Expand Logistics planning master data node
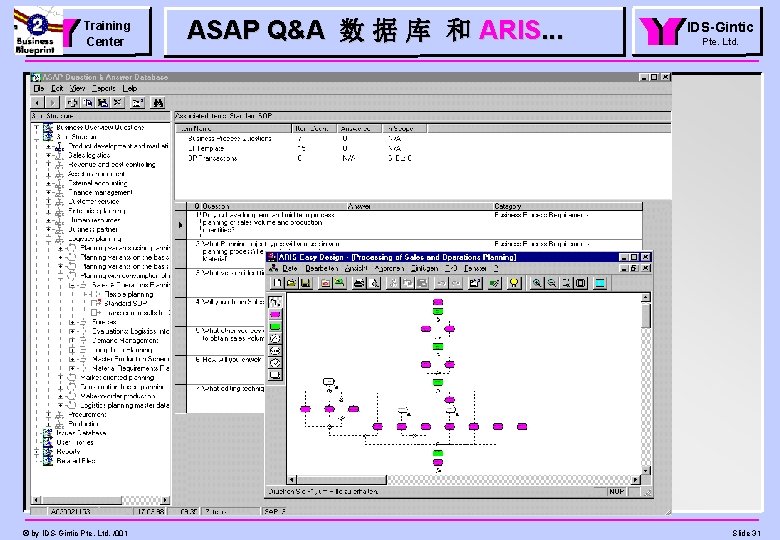Screen dimensions: 780x540 (60, 405)
